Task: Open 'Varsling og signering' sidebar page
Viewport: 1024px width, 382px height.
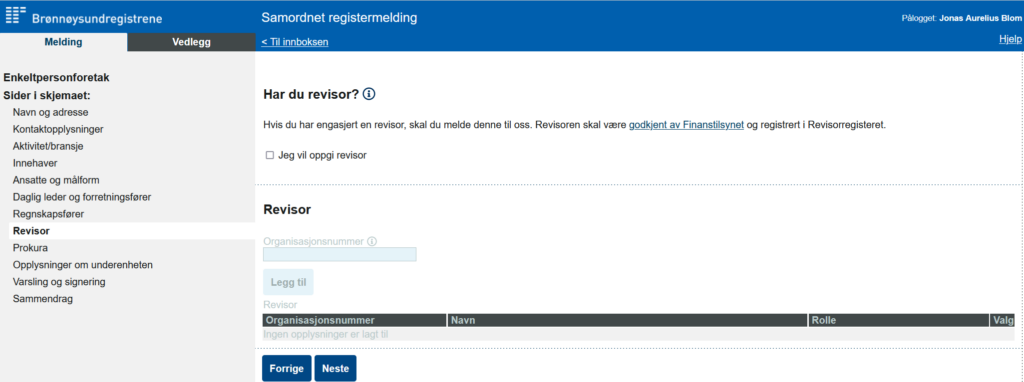Action: pos(59,281)
